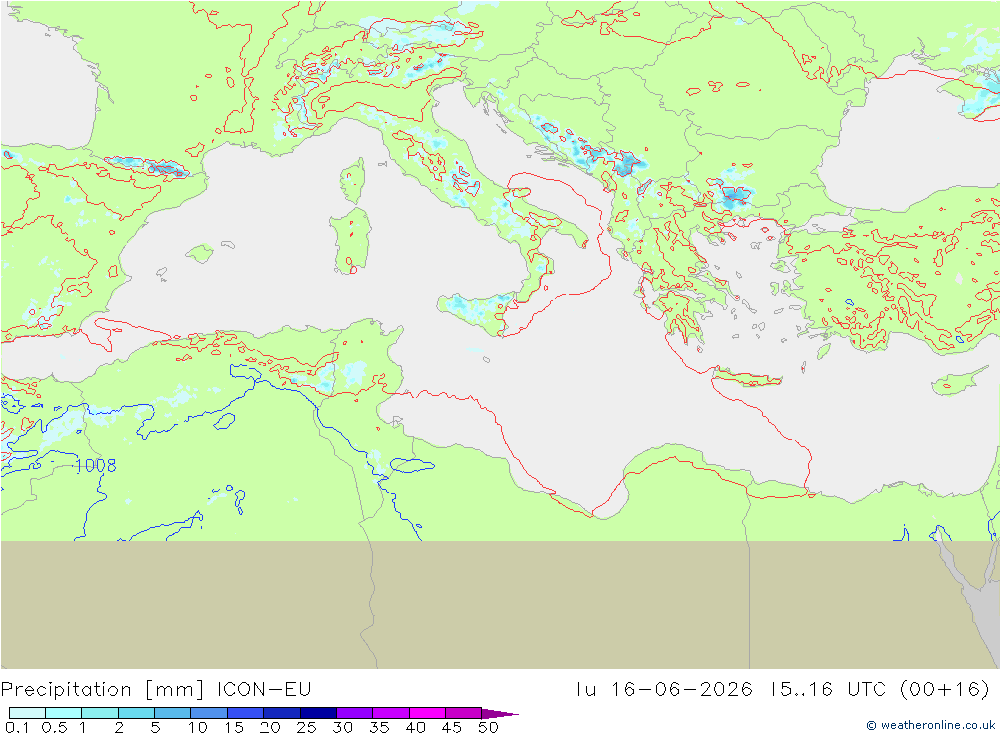Pick the legend swatch between 5 and 10
This screenshot has width=1000, height=733.
pos(173,713)
